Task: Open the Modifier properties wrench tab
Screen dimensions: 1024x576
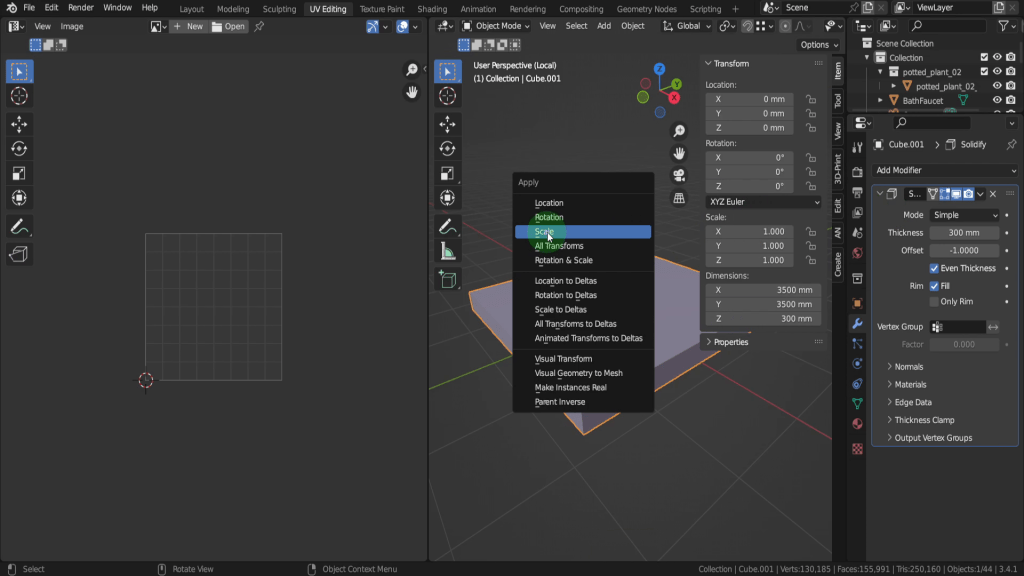Action: point(857,323)
